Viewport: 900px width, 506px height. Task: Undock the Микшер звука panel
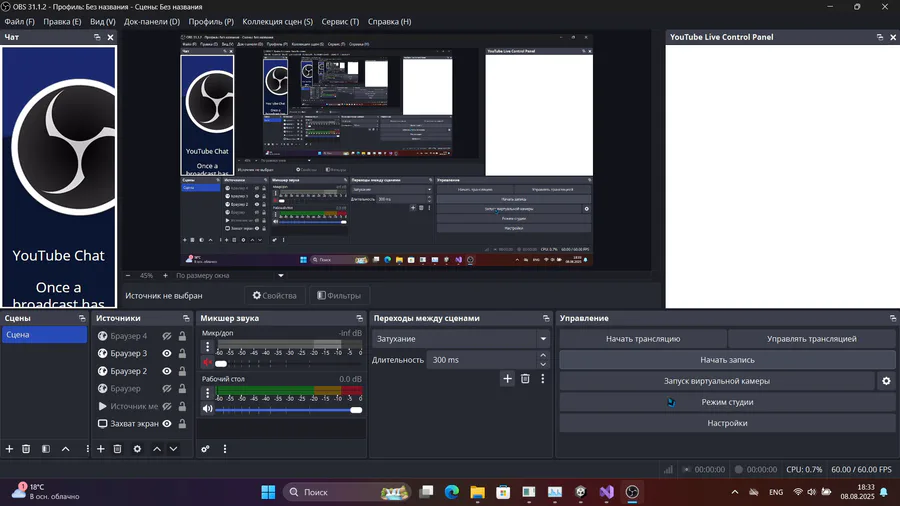coord(359,318)
